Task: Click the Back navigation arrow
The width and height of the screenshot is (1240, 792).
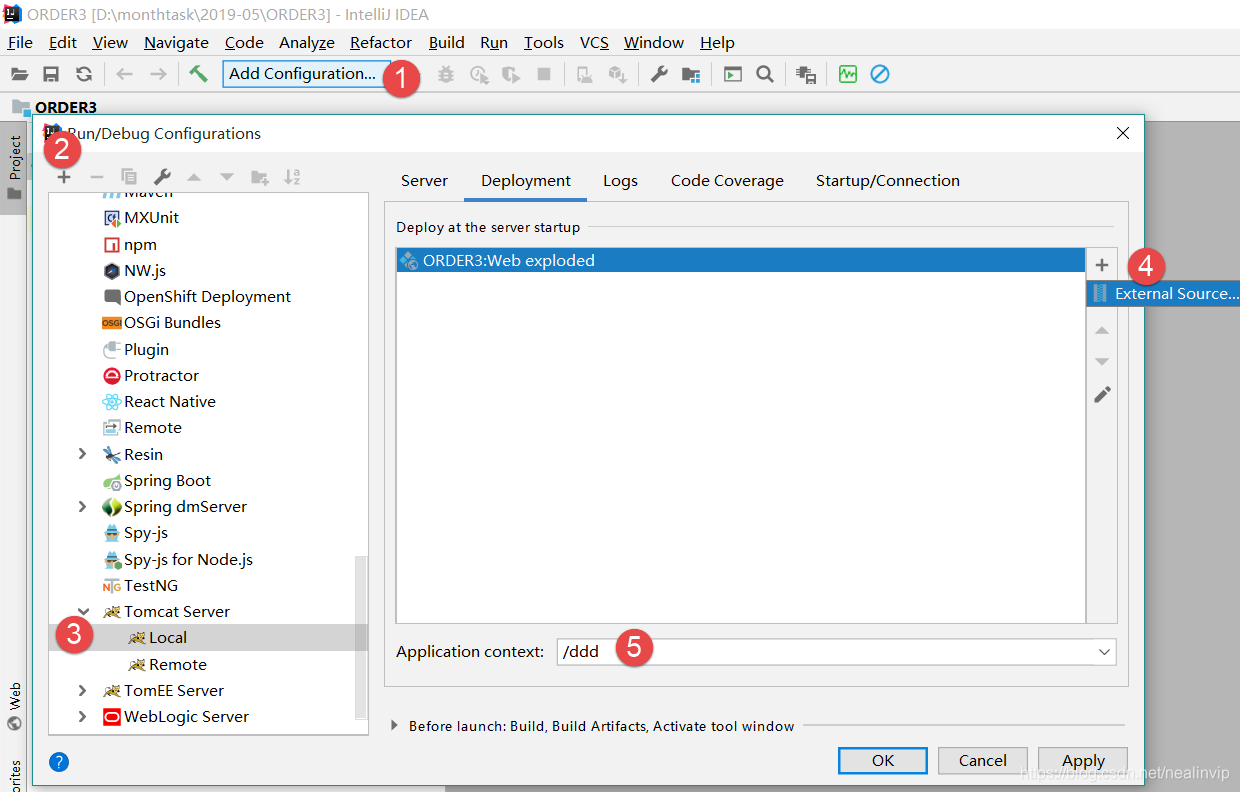Action: (125, 74)
